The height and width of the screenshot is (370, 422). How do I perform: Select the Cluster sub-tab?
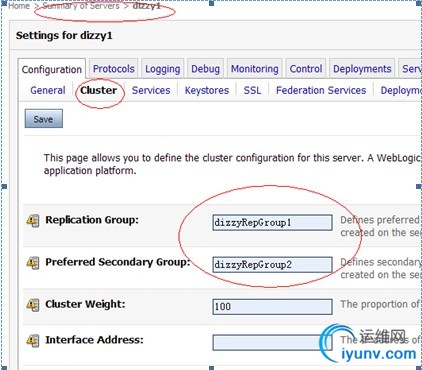click(x=99, y=90)
